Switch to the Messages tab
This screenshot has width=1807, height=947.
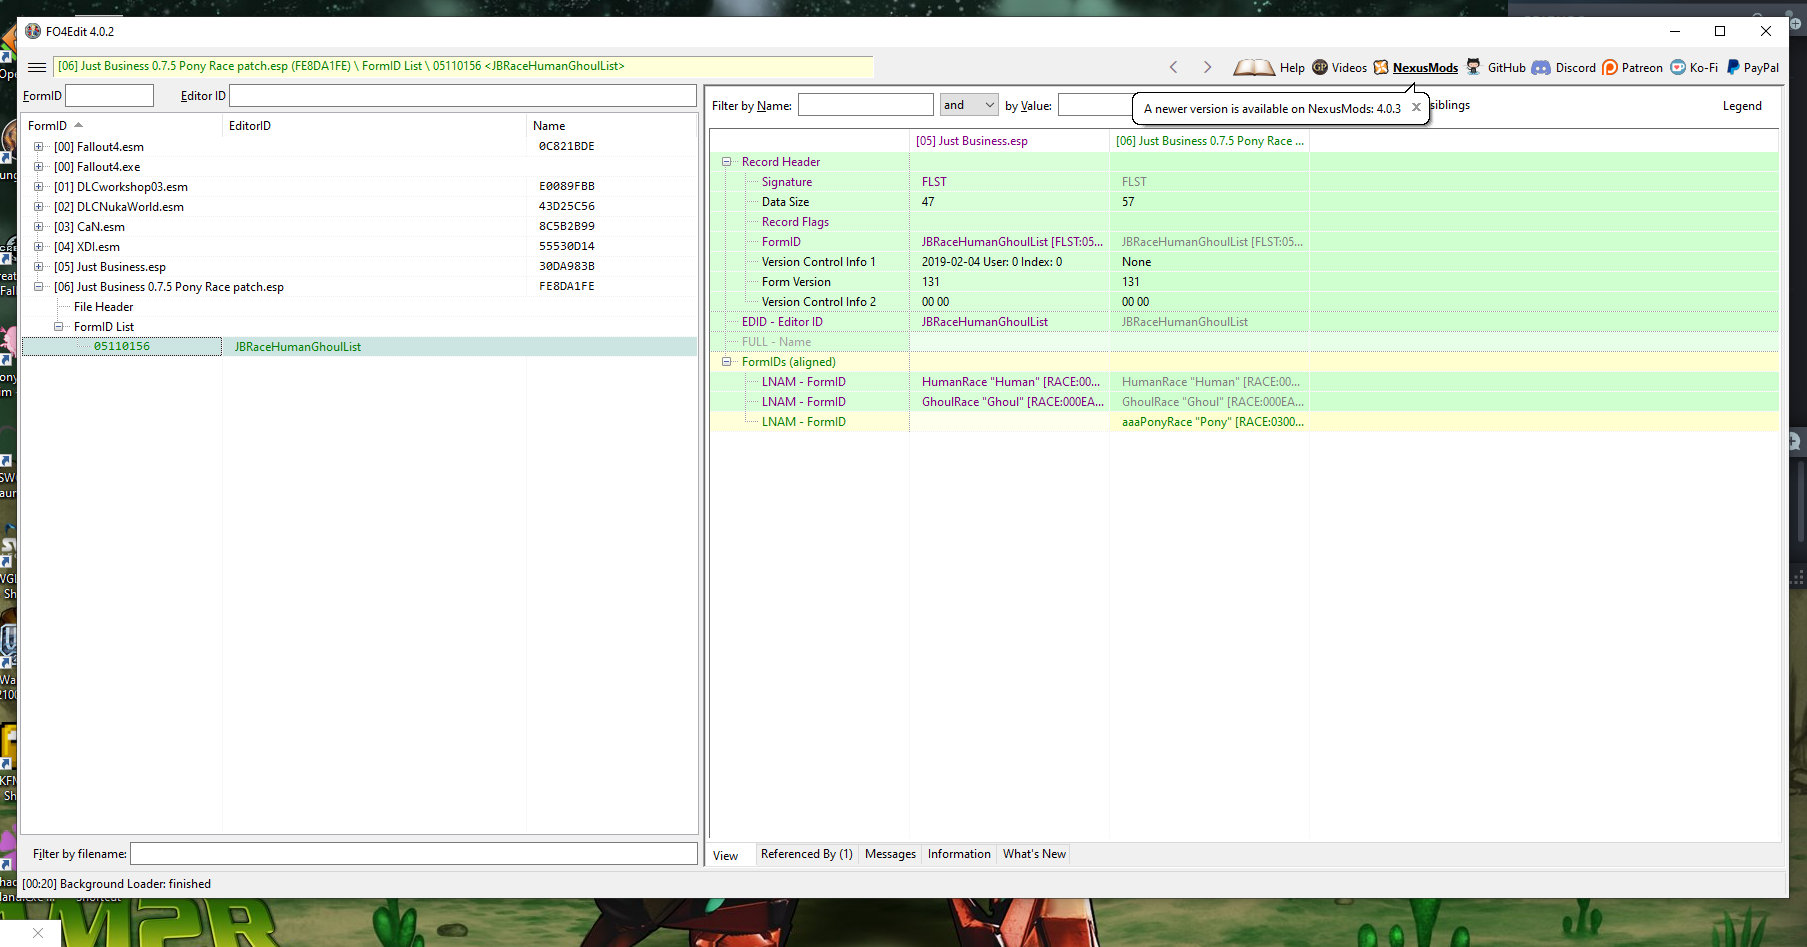click(x=890, y=854)
